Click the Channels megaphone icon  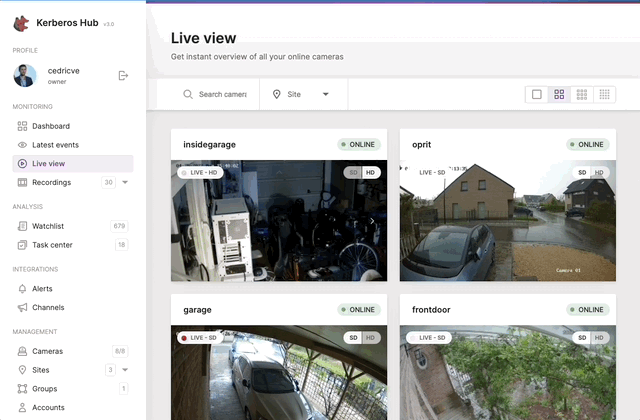[22, 307]
